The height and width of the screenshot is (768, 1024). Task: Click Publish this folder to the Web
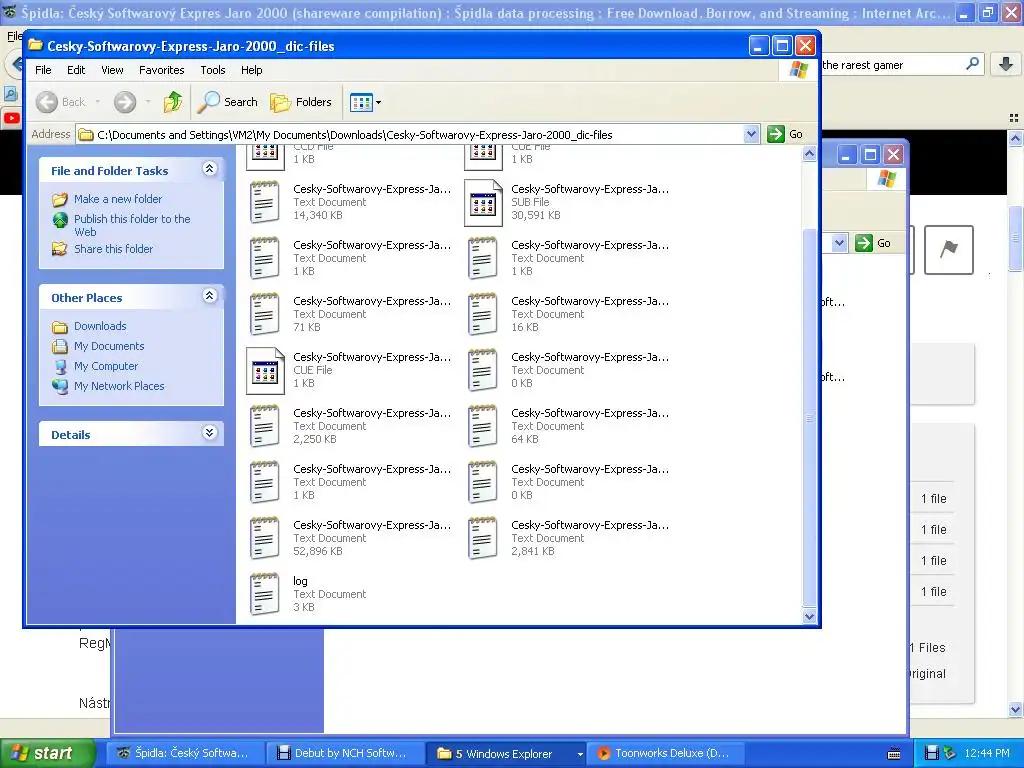132,225
